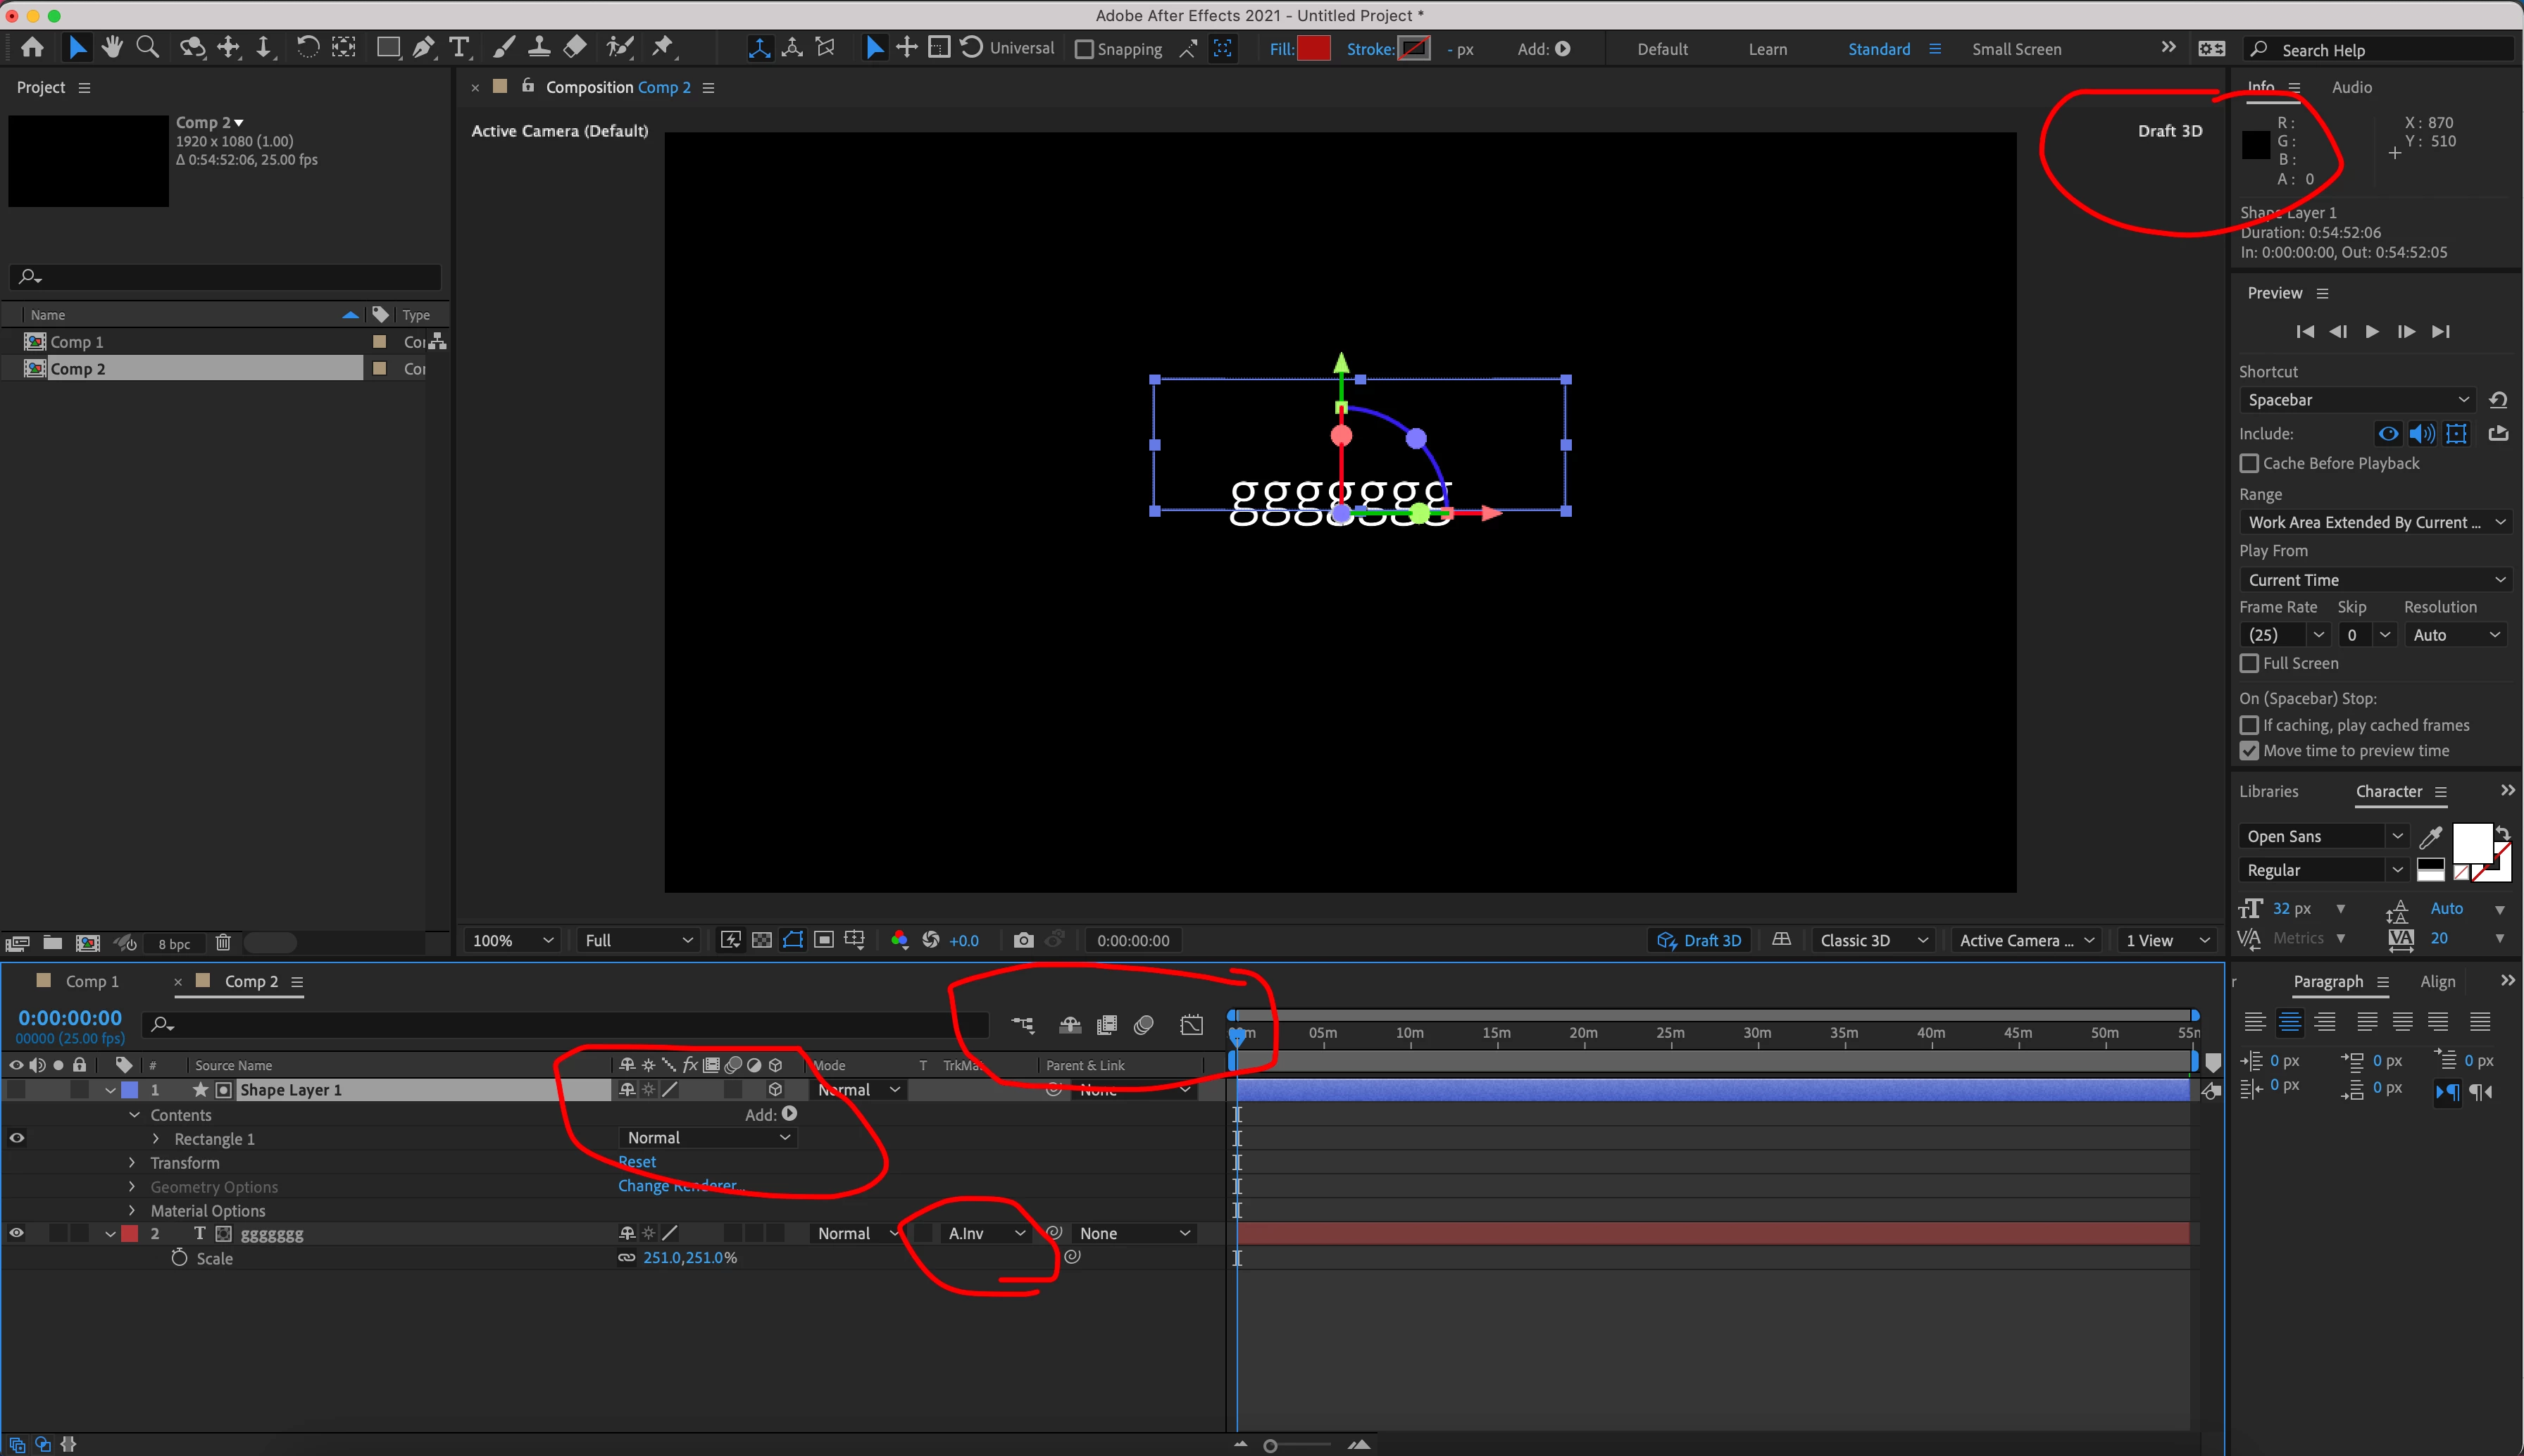
Task: Click the Draft 3D button
Action: [x=1700, y=940]
